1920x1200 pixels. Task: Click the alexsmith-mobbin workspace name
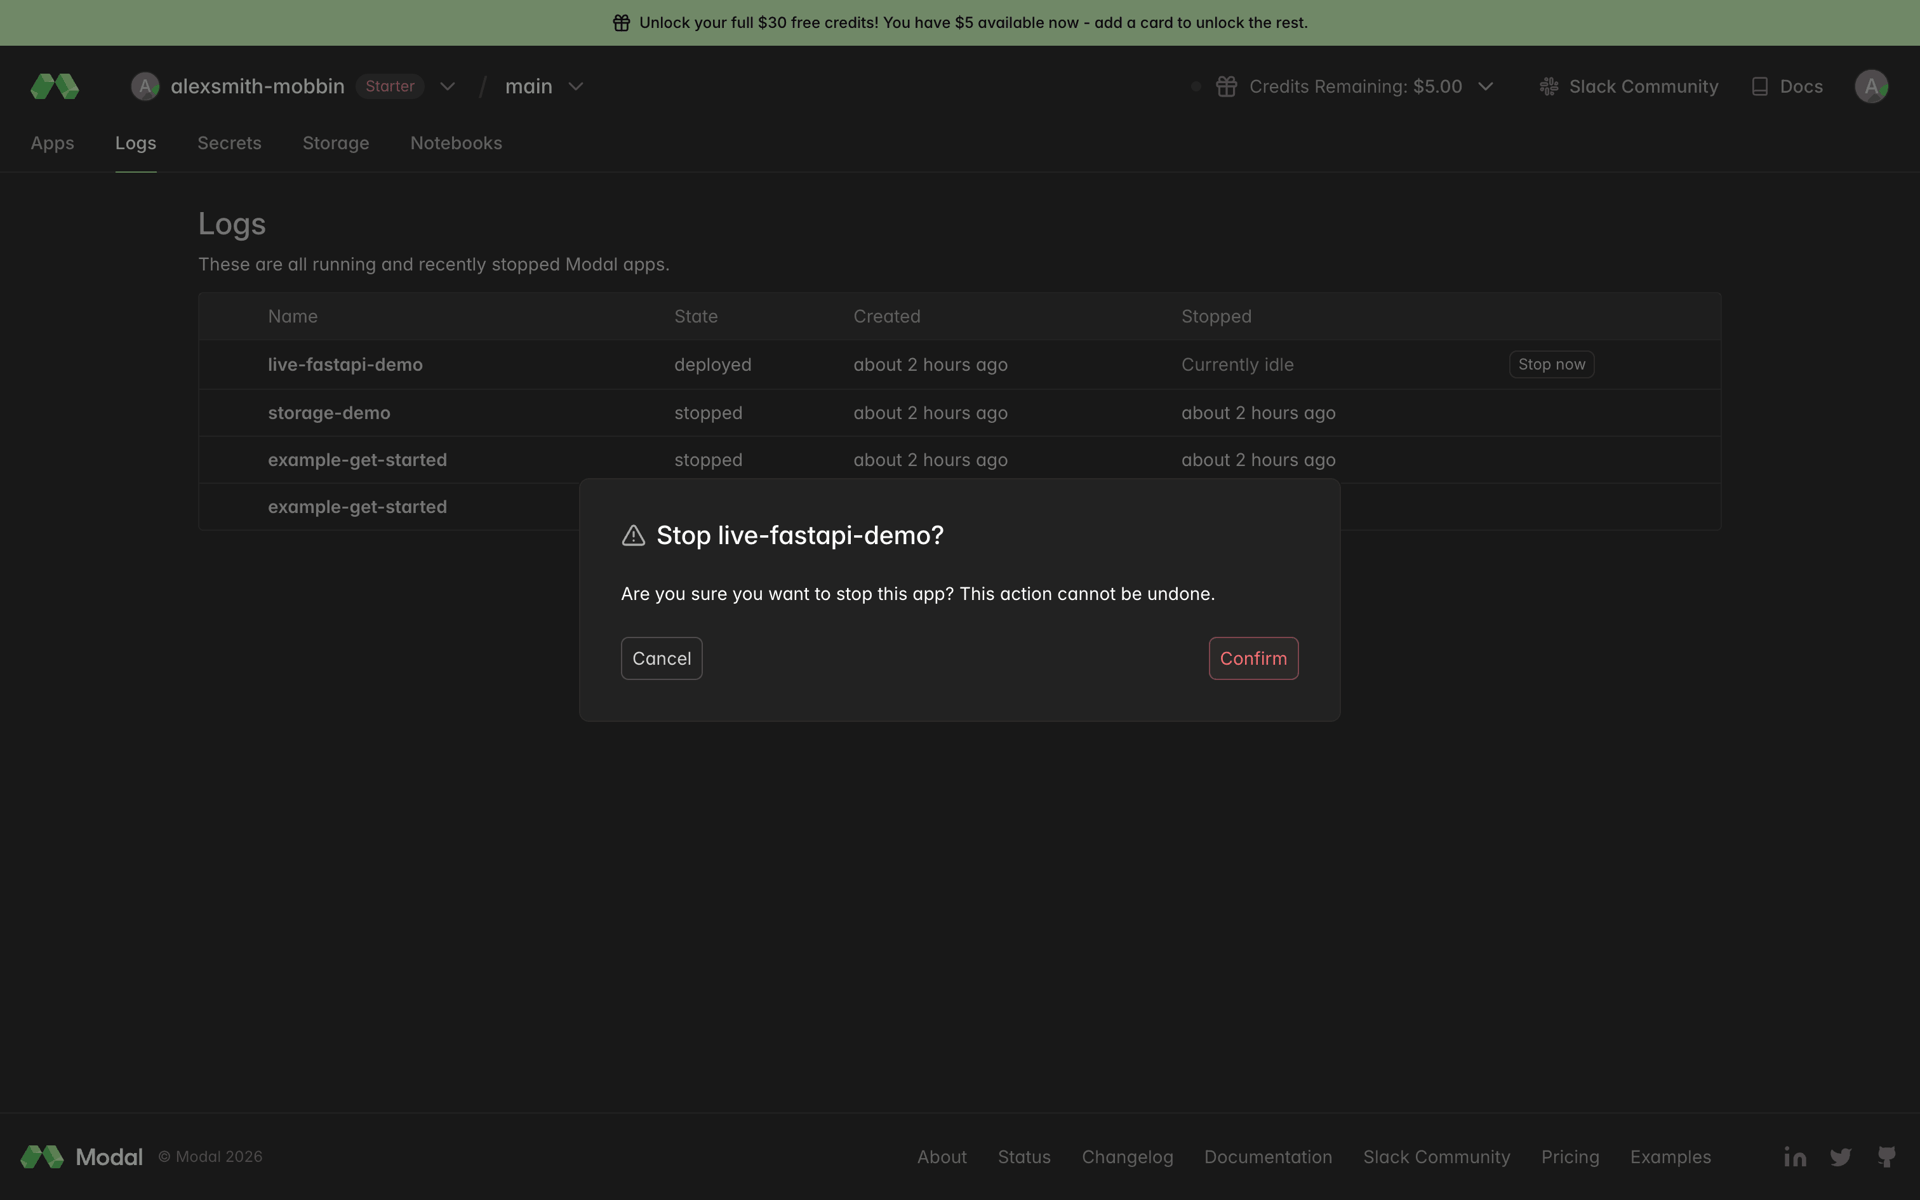(257, 87)
